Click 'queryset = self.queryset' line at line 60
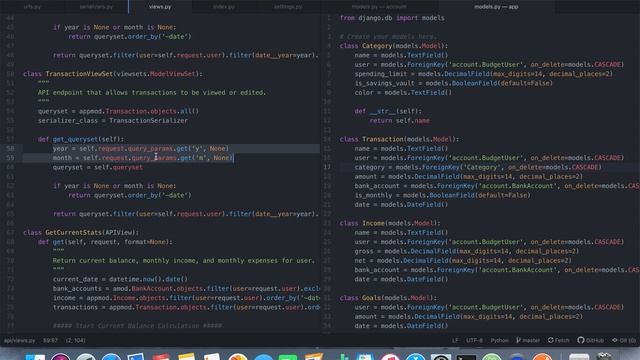640x360 pixels. tap(98, 167)
